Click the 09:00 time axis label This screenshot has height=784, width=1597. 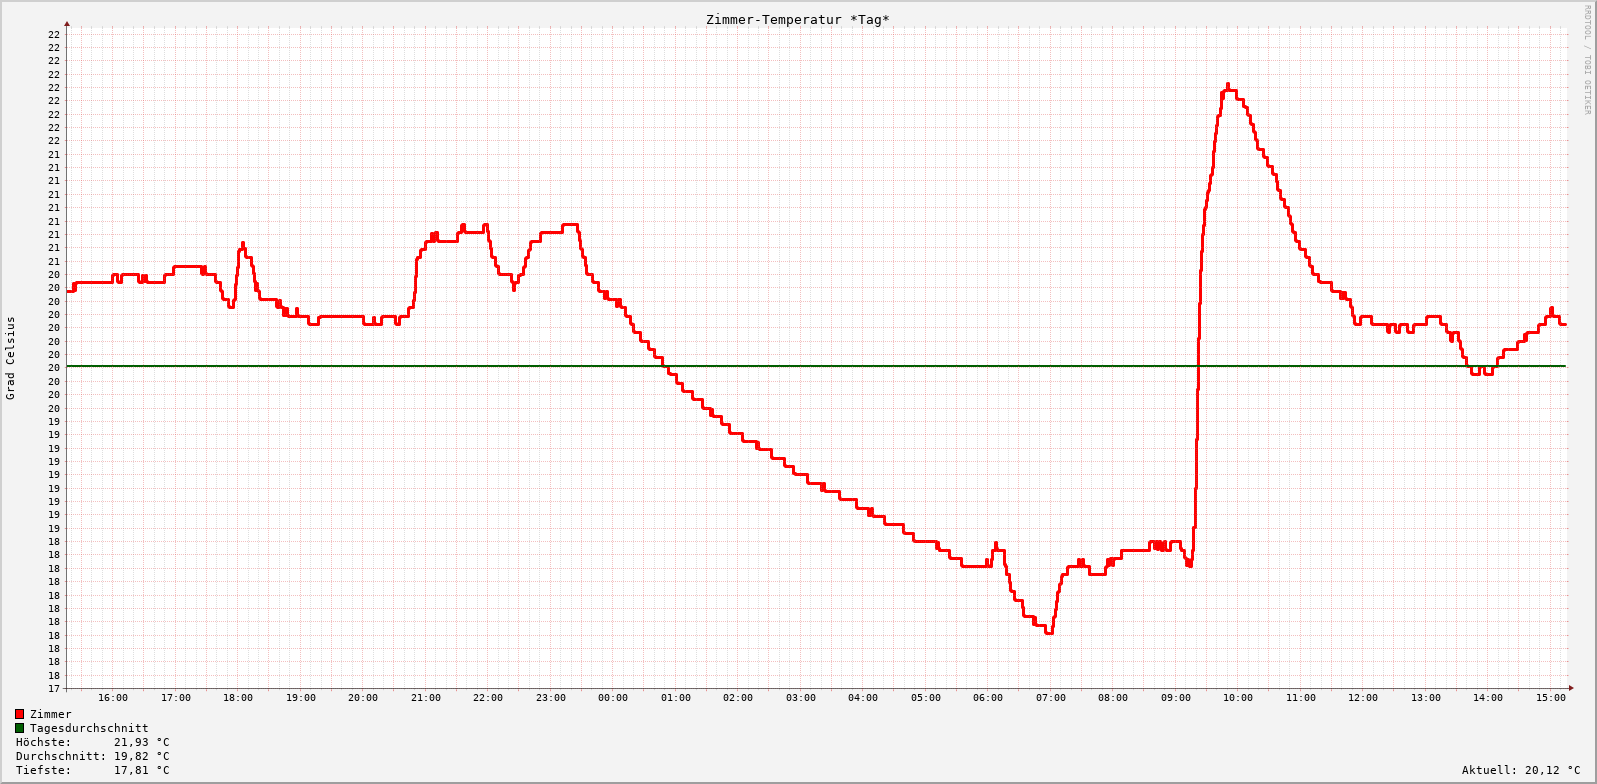[x=1176, y=698]
